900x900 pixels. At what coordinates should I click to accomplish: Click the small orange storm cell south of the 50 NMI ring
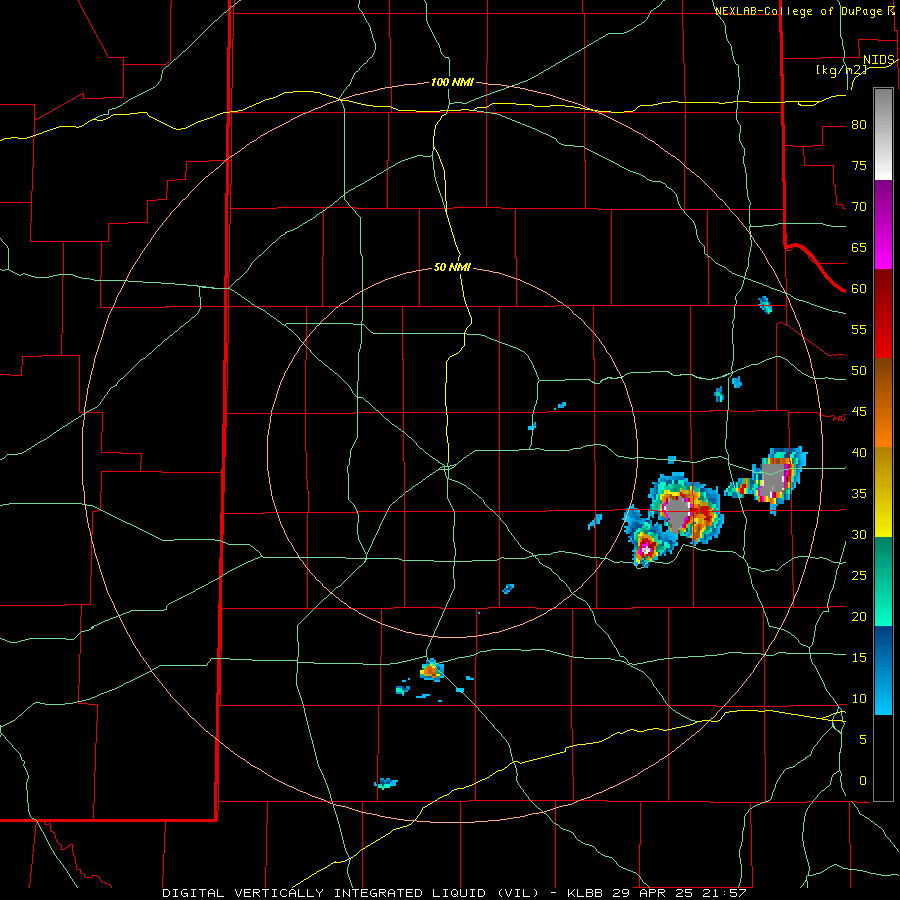click(432, 670)
